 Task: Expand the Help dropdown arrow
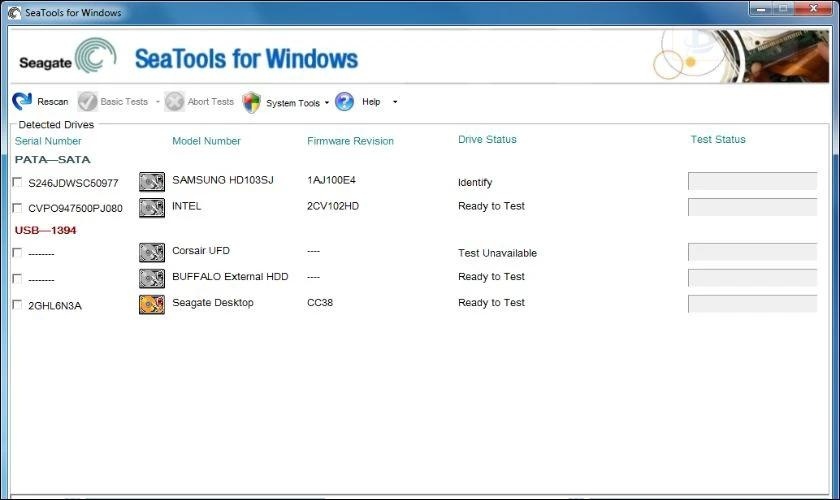pyautogui.click(x=395, y=102)
